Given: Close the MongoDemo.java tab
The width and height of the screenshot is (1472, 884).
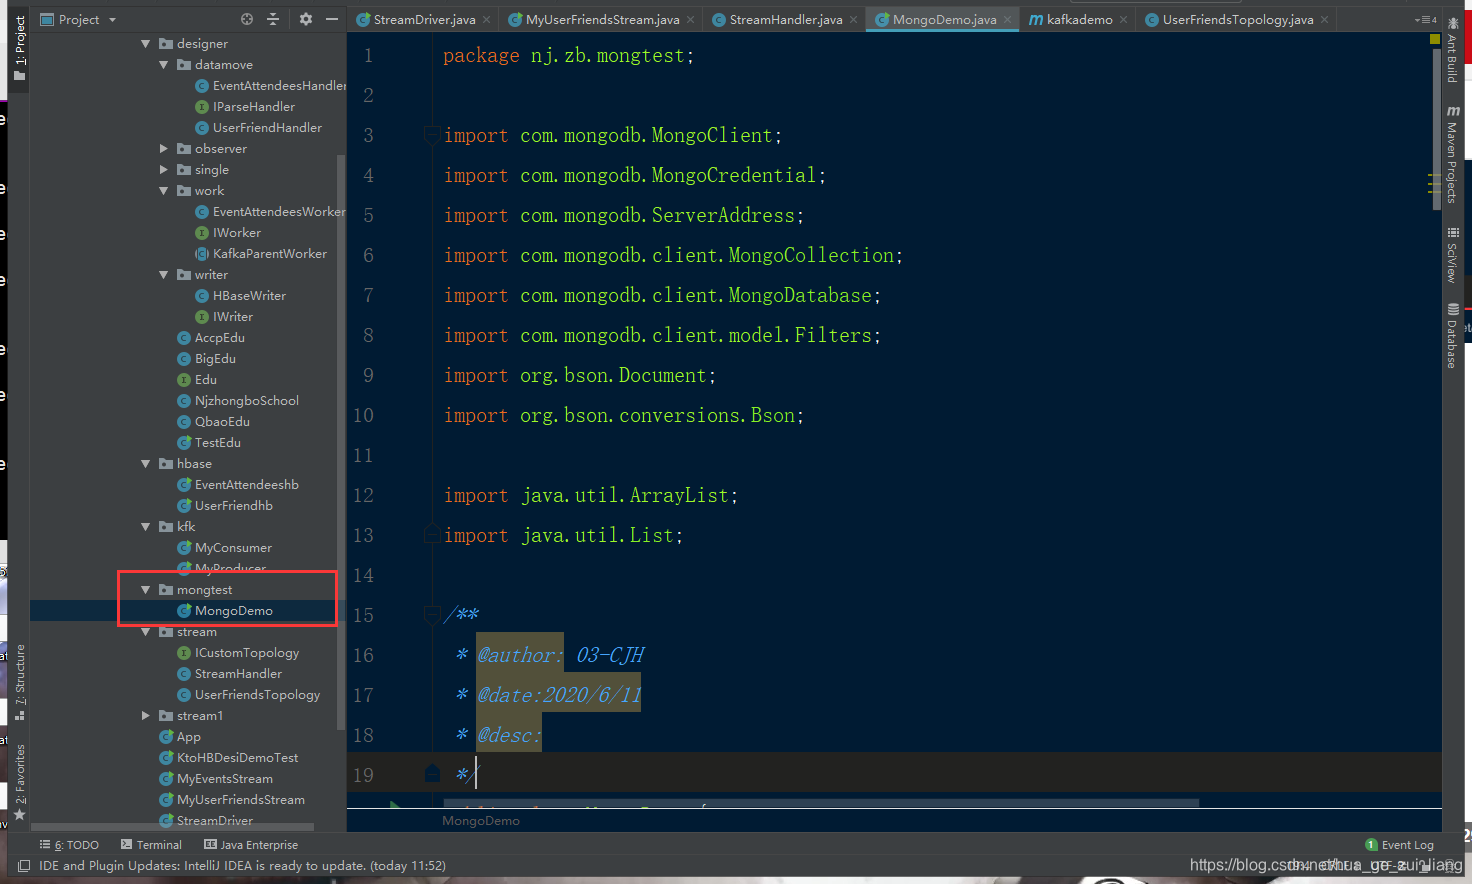Looking at the screenshot, I should click(1007, 19).
